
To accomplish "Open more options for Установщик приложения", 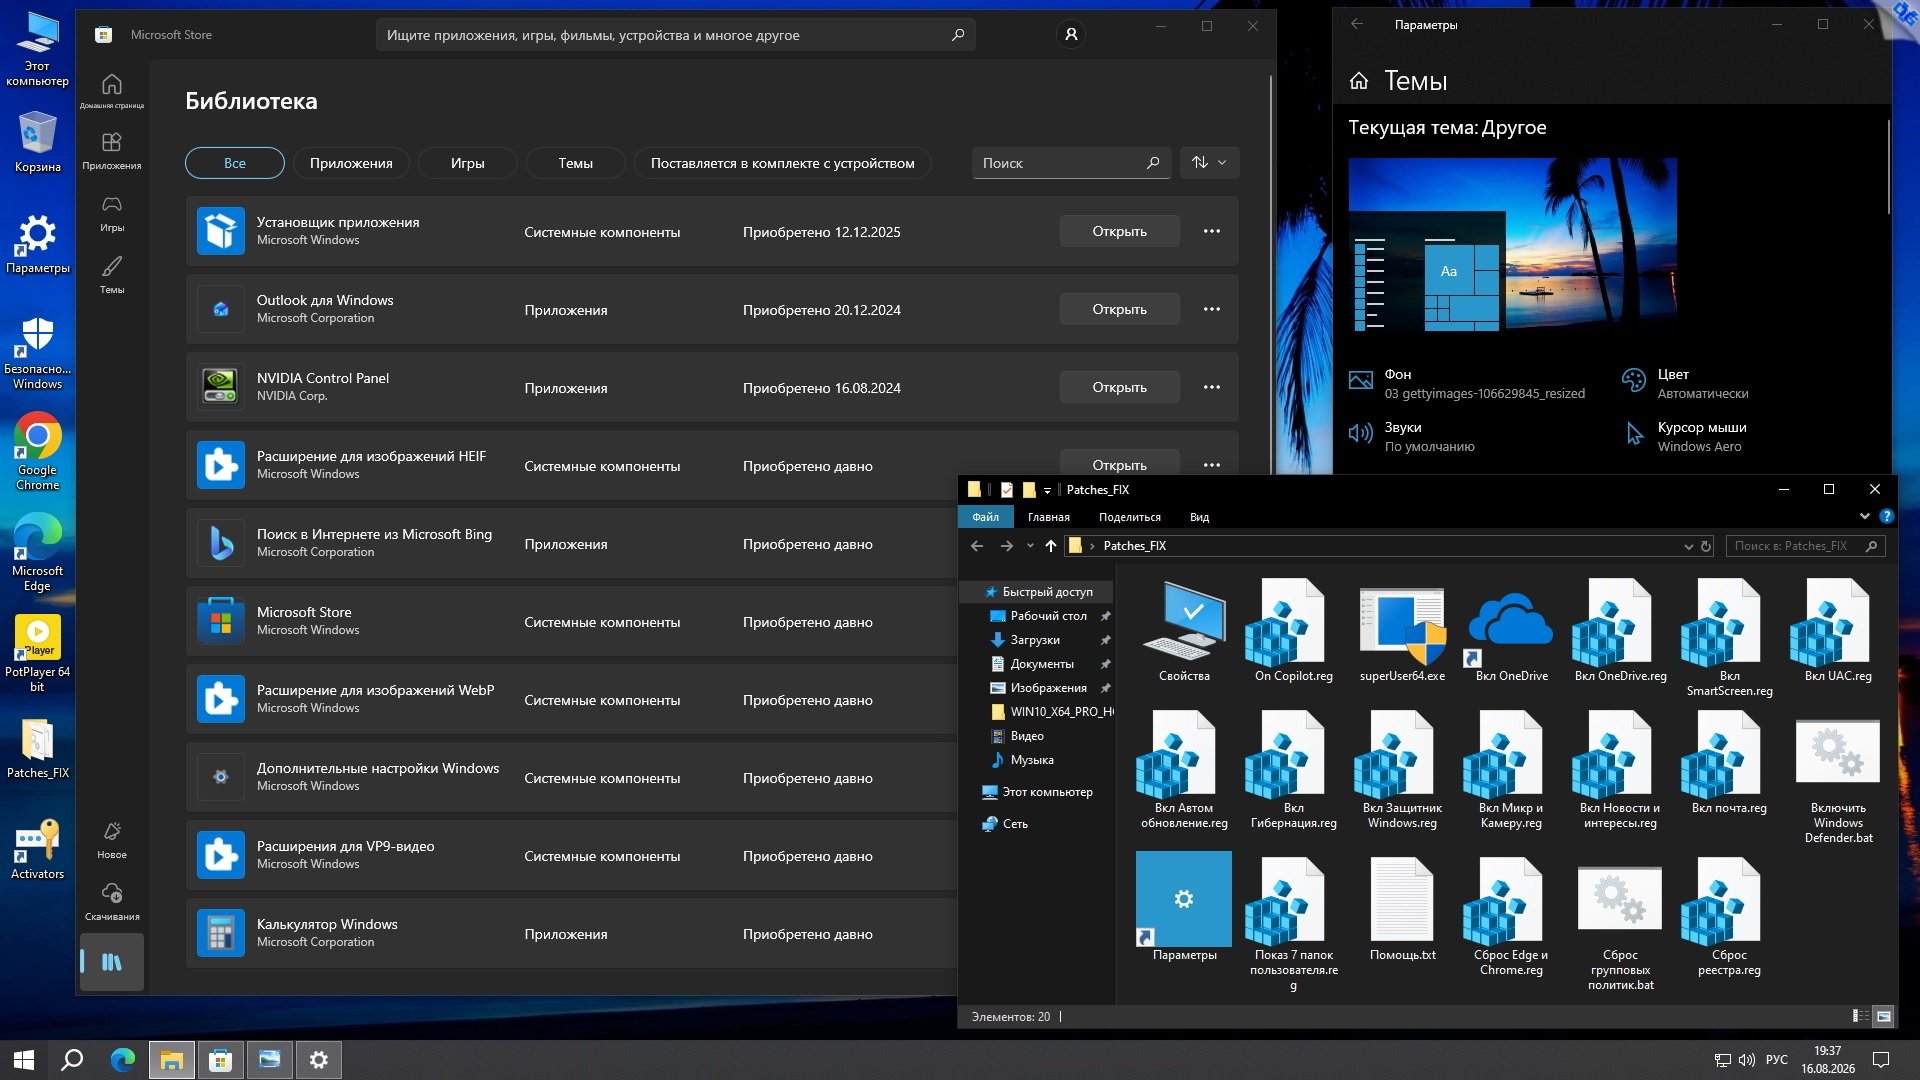I will [1212, 231].
